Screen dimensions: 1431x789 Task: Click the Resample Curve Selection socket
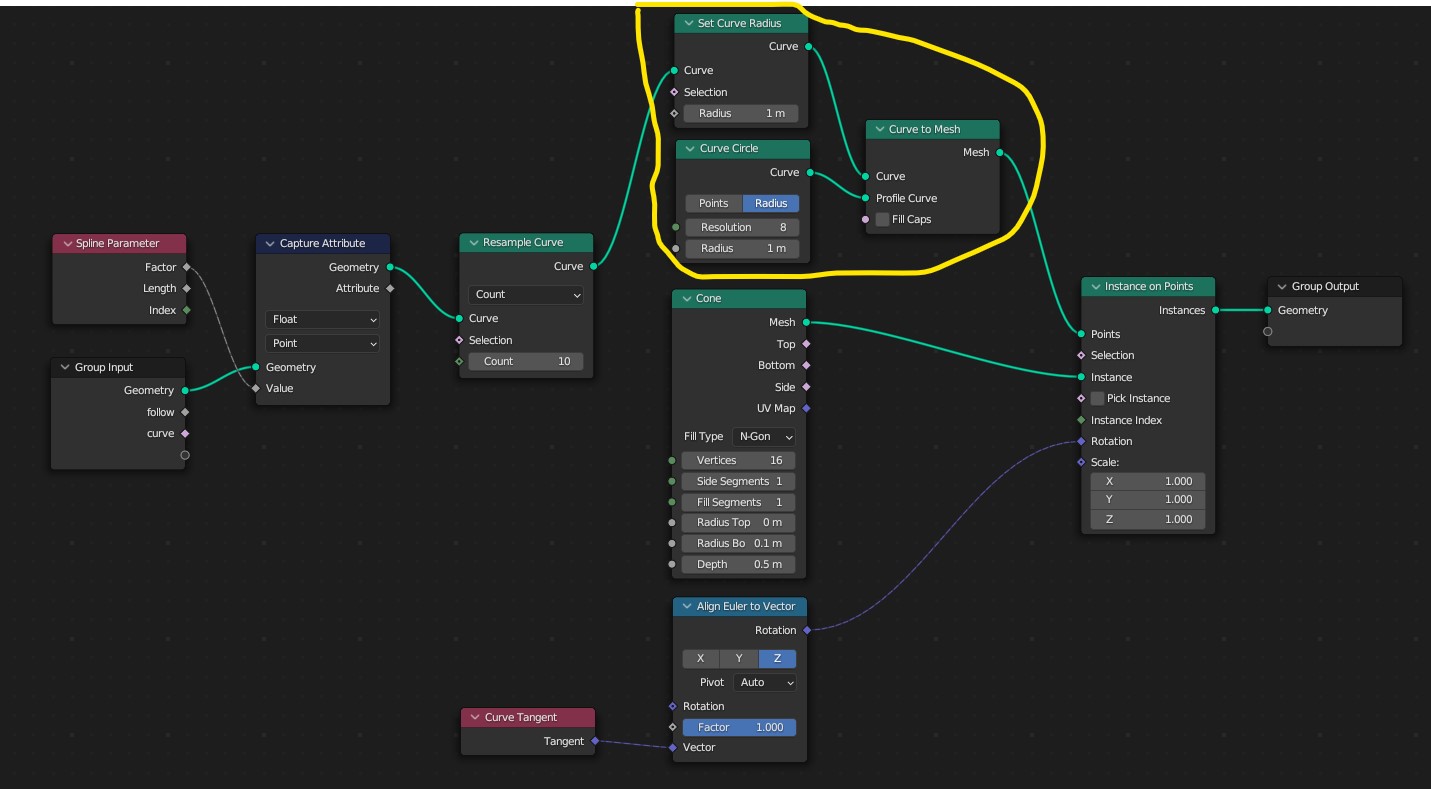(x=459, y=340)
